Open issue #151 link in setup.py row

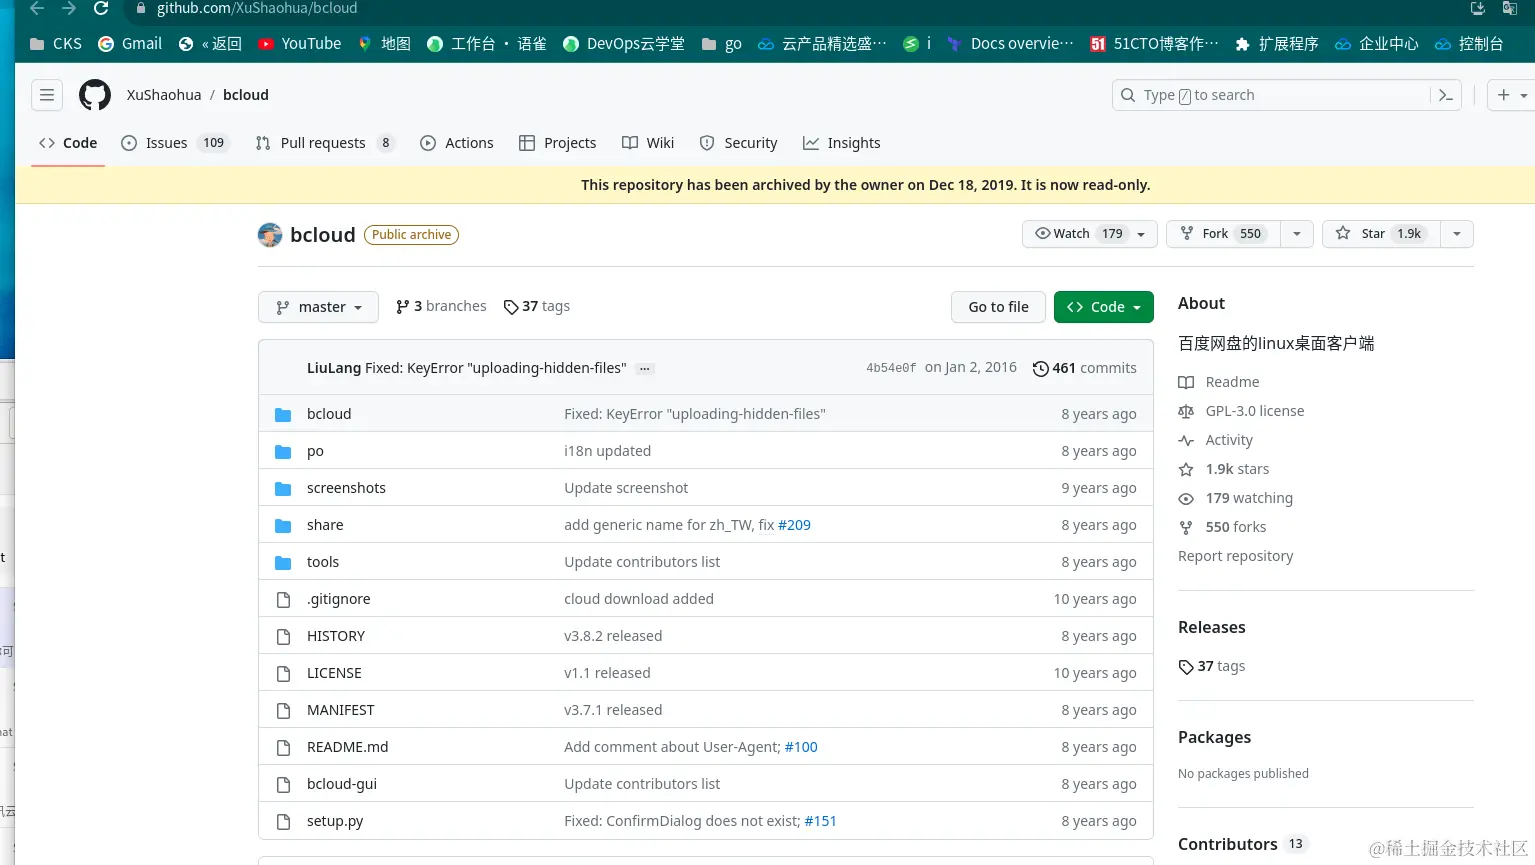[x=821, y=821]
